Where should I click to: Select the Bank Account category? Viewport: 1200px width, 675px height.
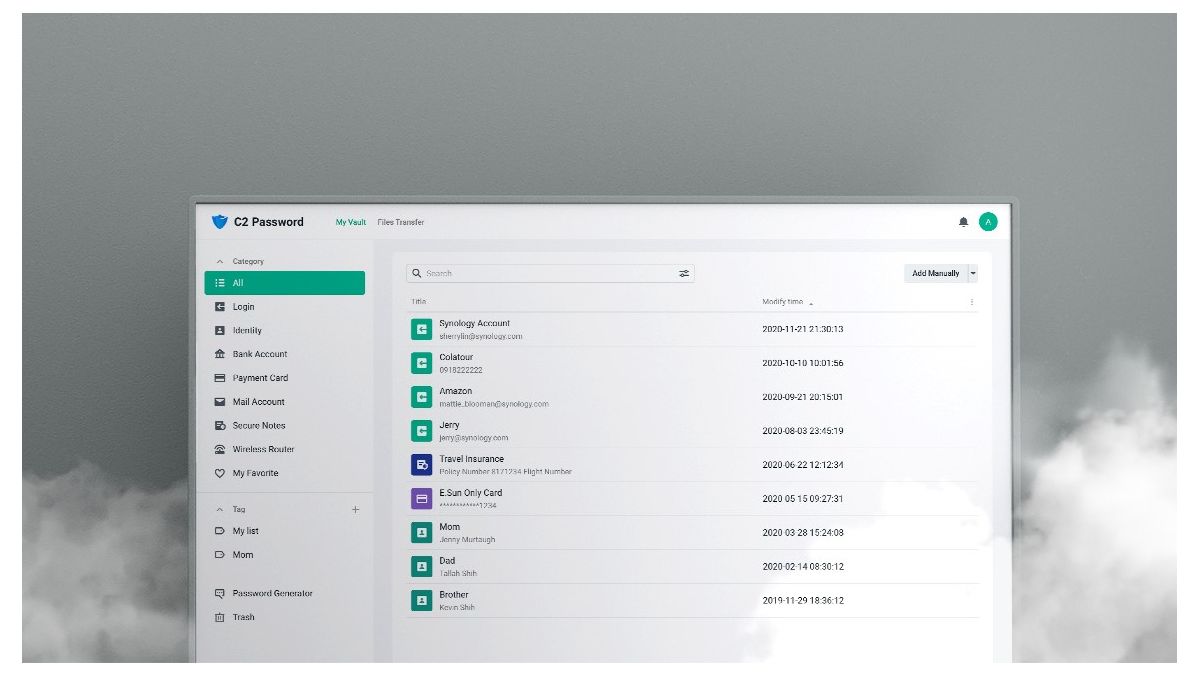[259, 354]
